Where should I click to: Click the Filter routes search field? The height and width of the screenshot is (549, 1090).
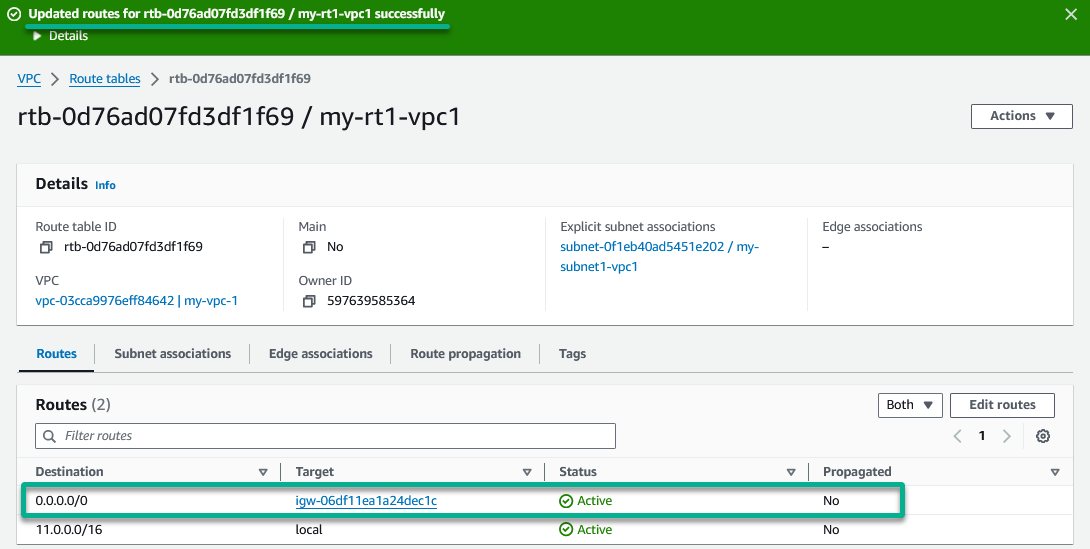(325, 436)
